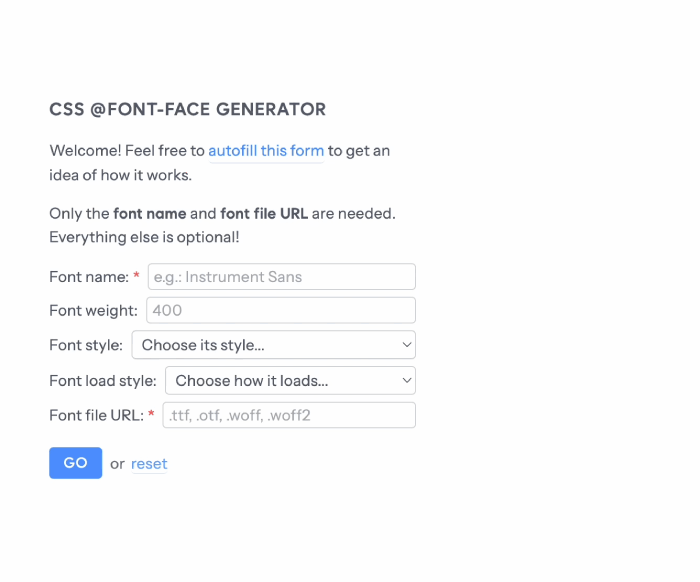Click the red asterisk beside Font name
The image size is (700, 582).
pos(137,275)
